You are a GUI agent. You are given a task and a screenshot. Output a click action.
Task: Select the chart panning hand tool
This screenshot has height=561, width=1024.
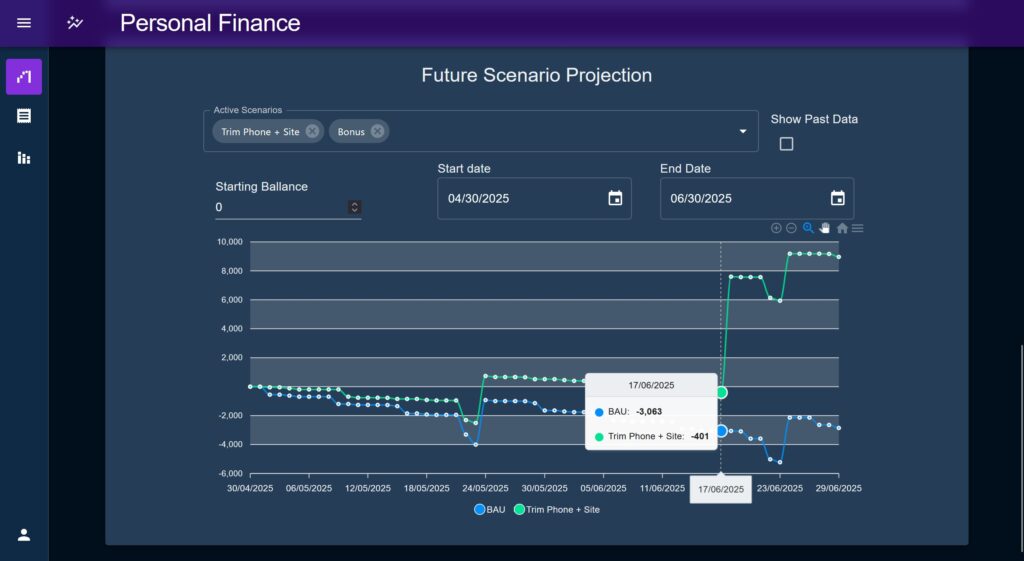point(825,228)
